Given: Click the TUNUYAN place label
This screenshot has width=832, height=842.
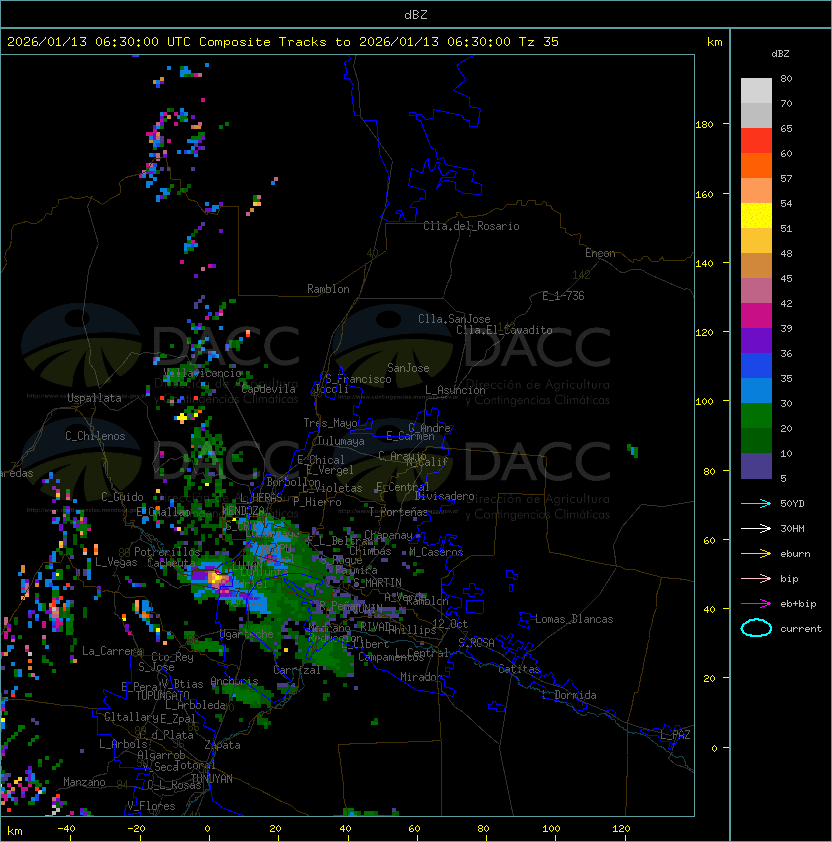Looking at the screenshot, I should pyautogui.click(x=212, y=779).
